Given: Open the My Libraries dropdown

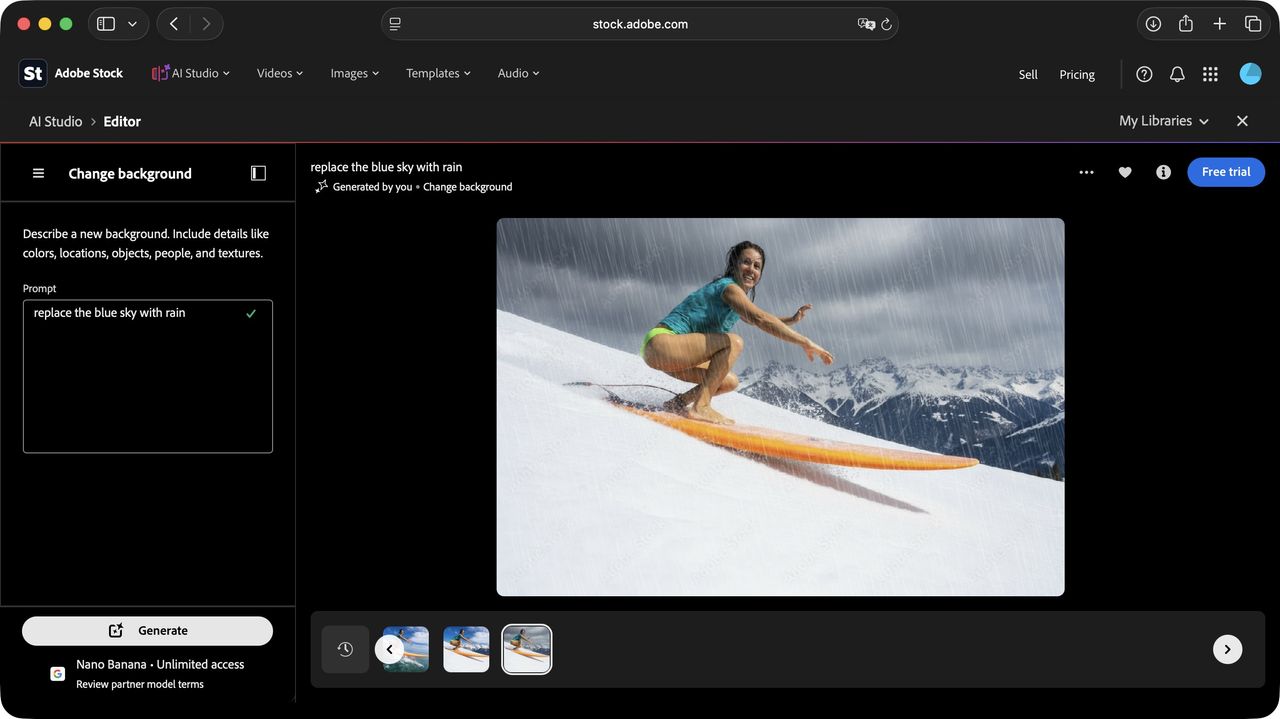Looking at the screenshot, I should [x=1164, y=121].
